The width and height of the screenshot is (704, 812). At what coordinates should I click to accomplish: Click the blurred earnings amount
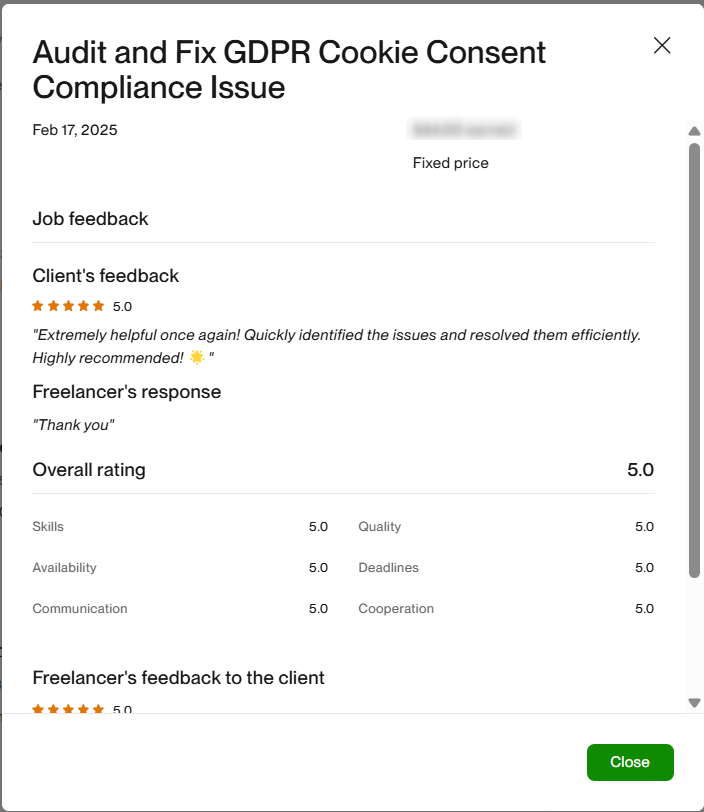465,130
